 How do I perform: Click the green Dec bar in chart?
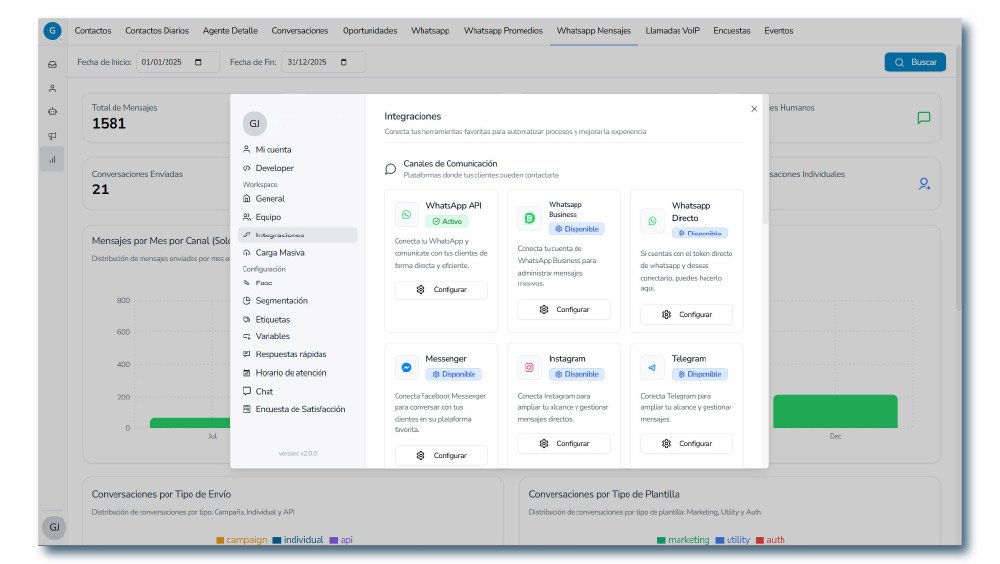835,412
